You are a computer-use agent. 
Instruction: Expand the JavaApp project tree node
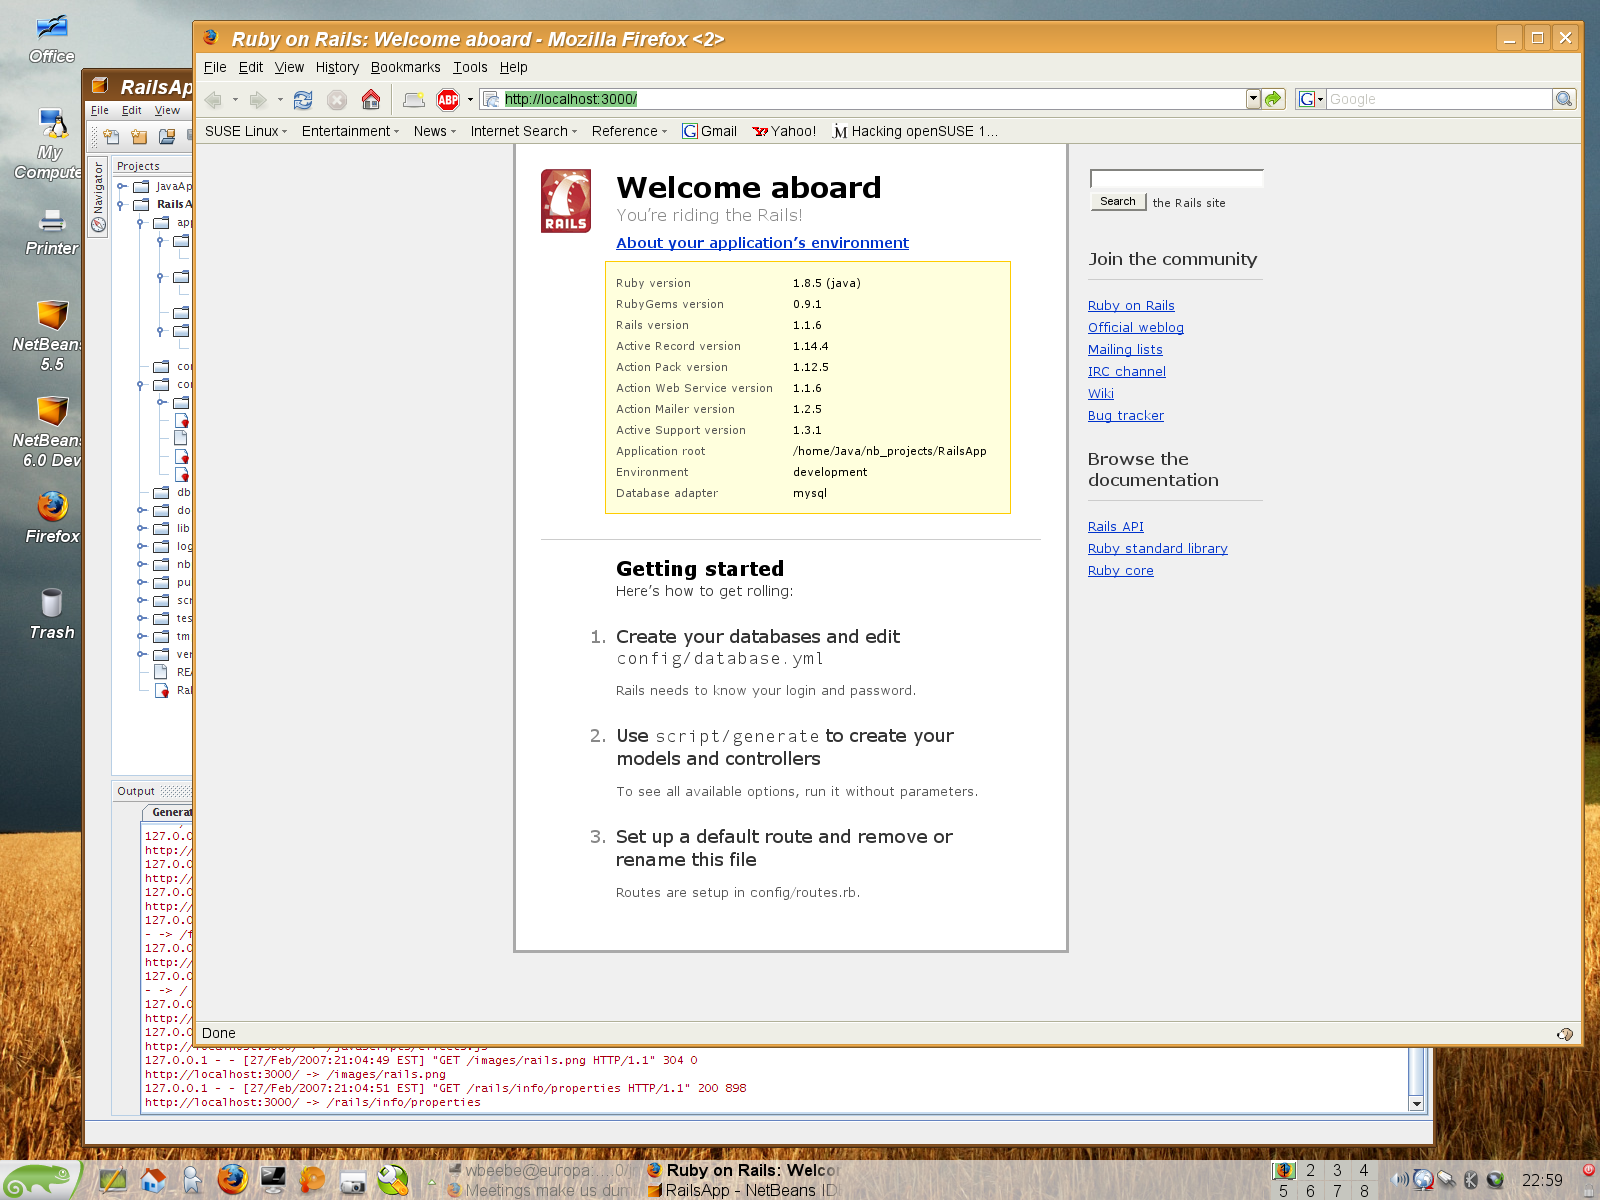121,186
